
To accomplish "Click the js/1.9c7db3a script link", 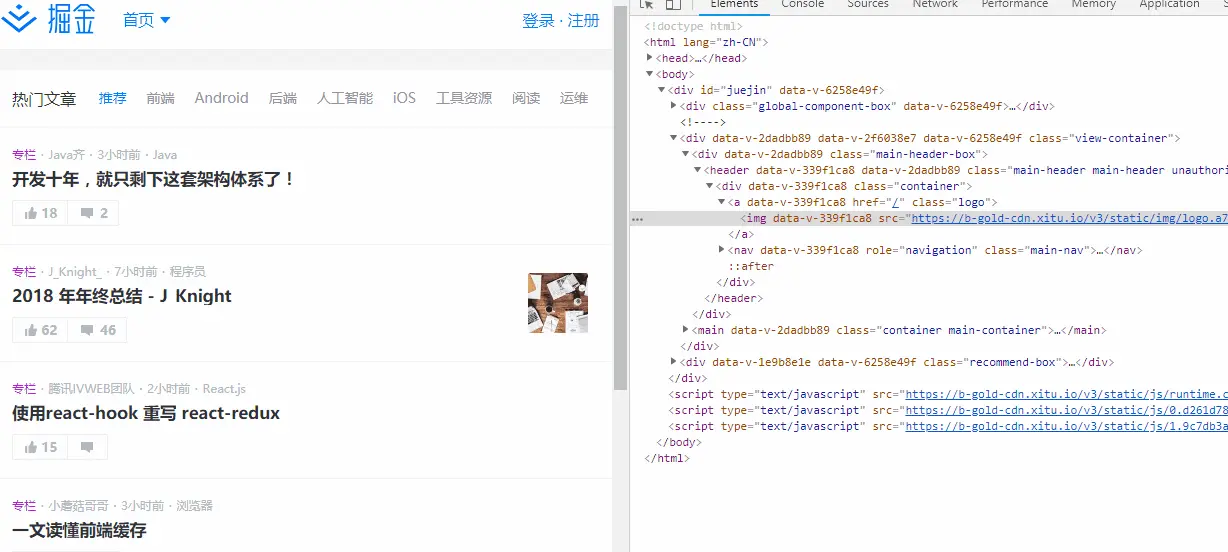I will point(1066,426).
